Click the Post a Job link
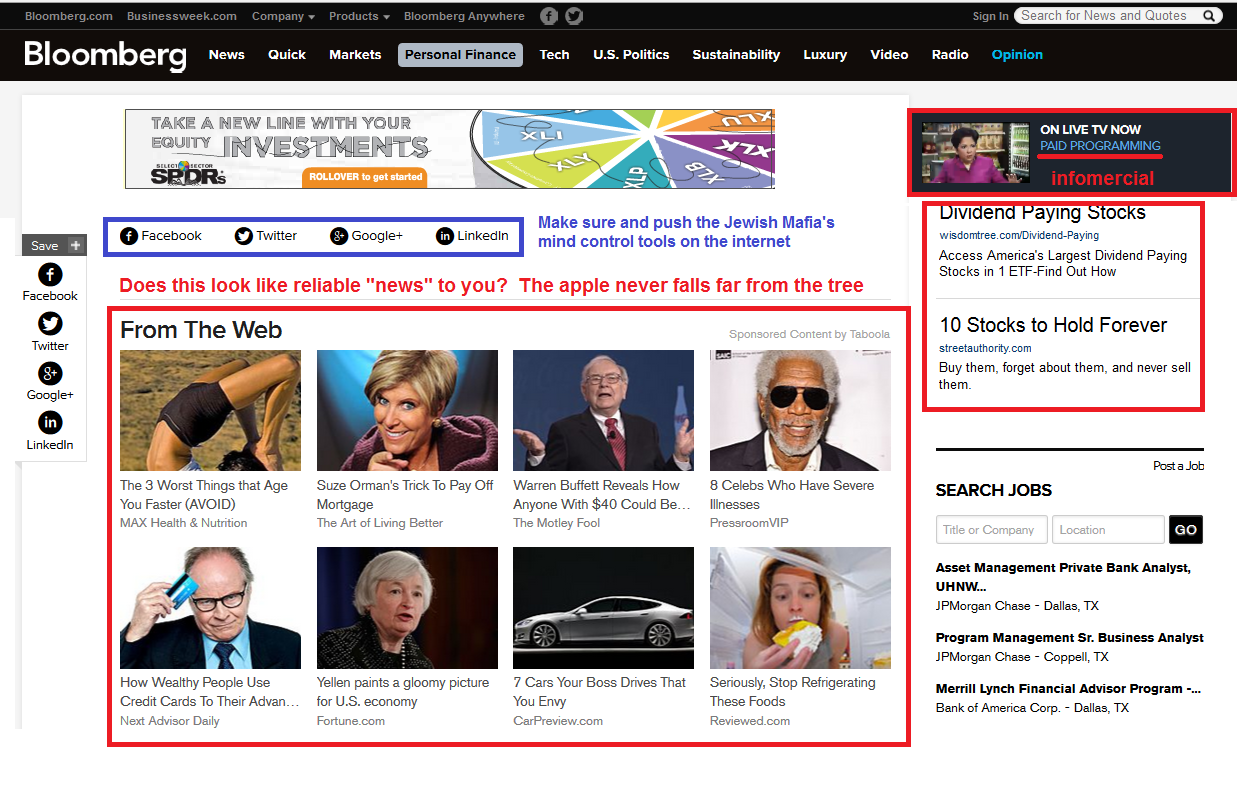 (x=1178, y=466)
